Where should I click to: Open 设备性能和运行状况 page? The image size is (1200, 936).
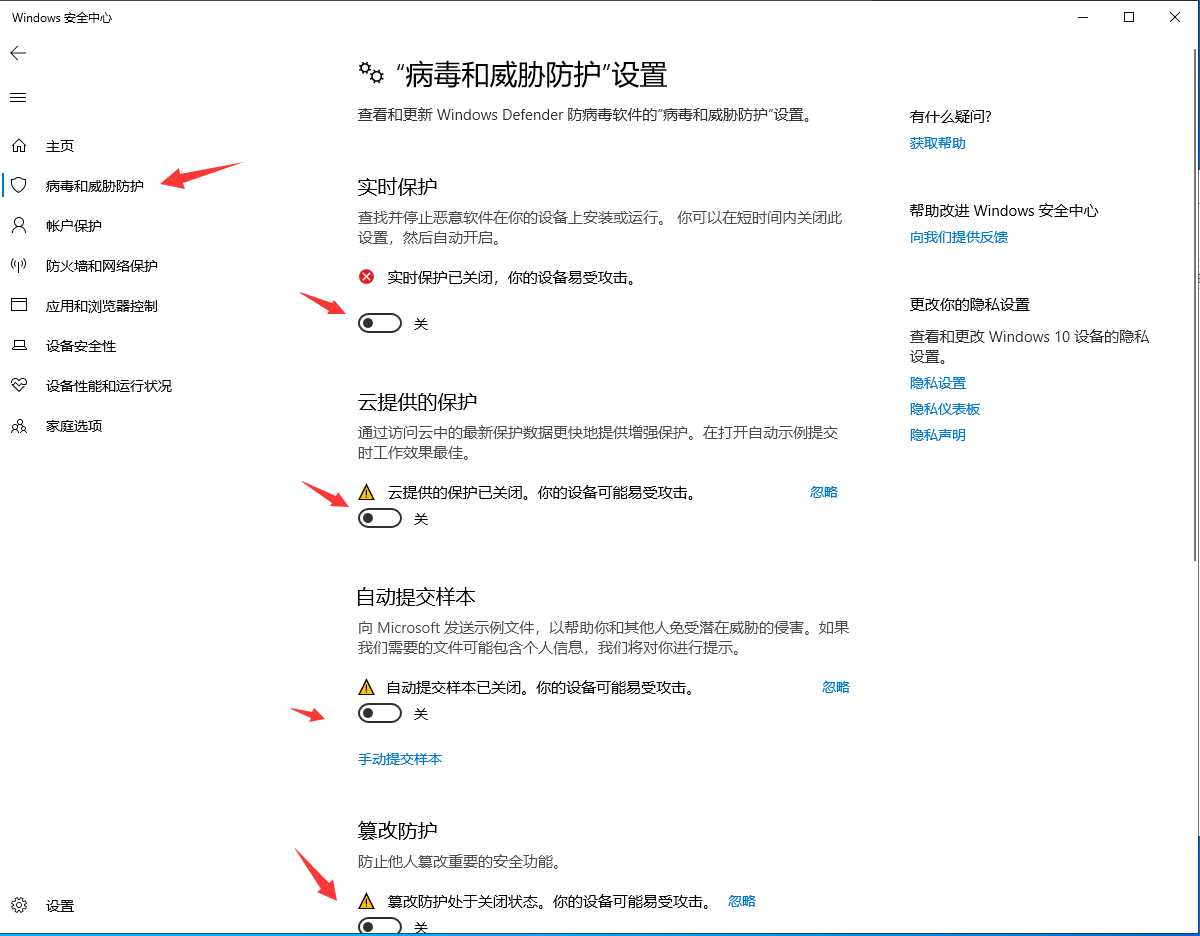(109, 386)
